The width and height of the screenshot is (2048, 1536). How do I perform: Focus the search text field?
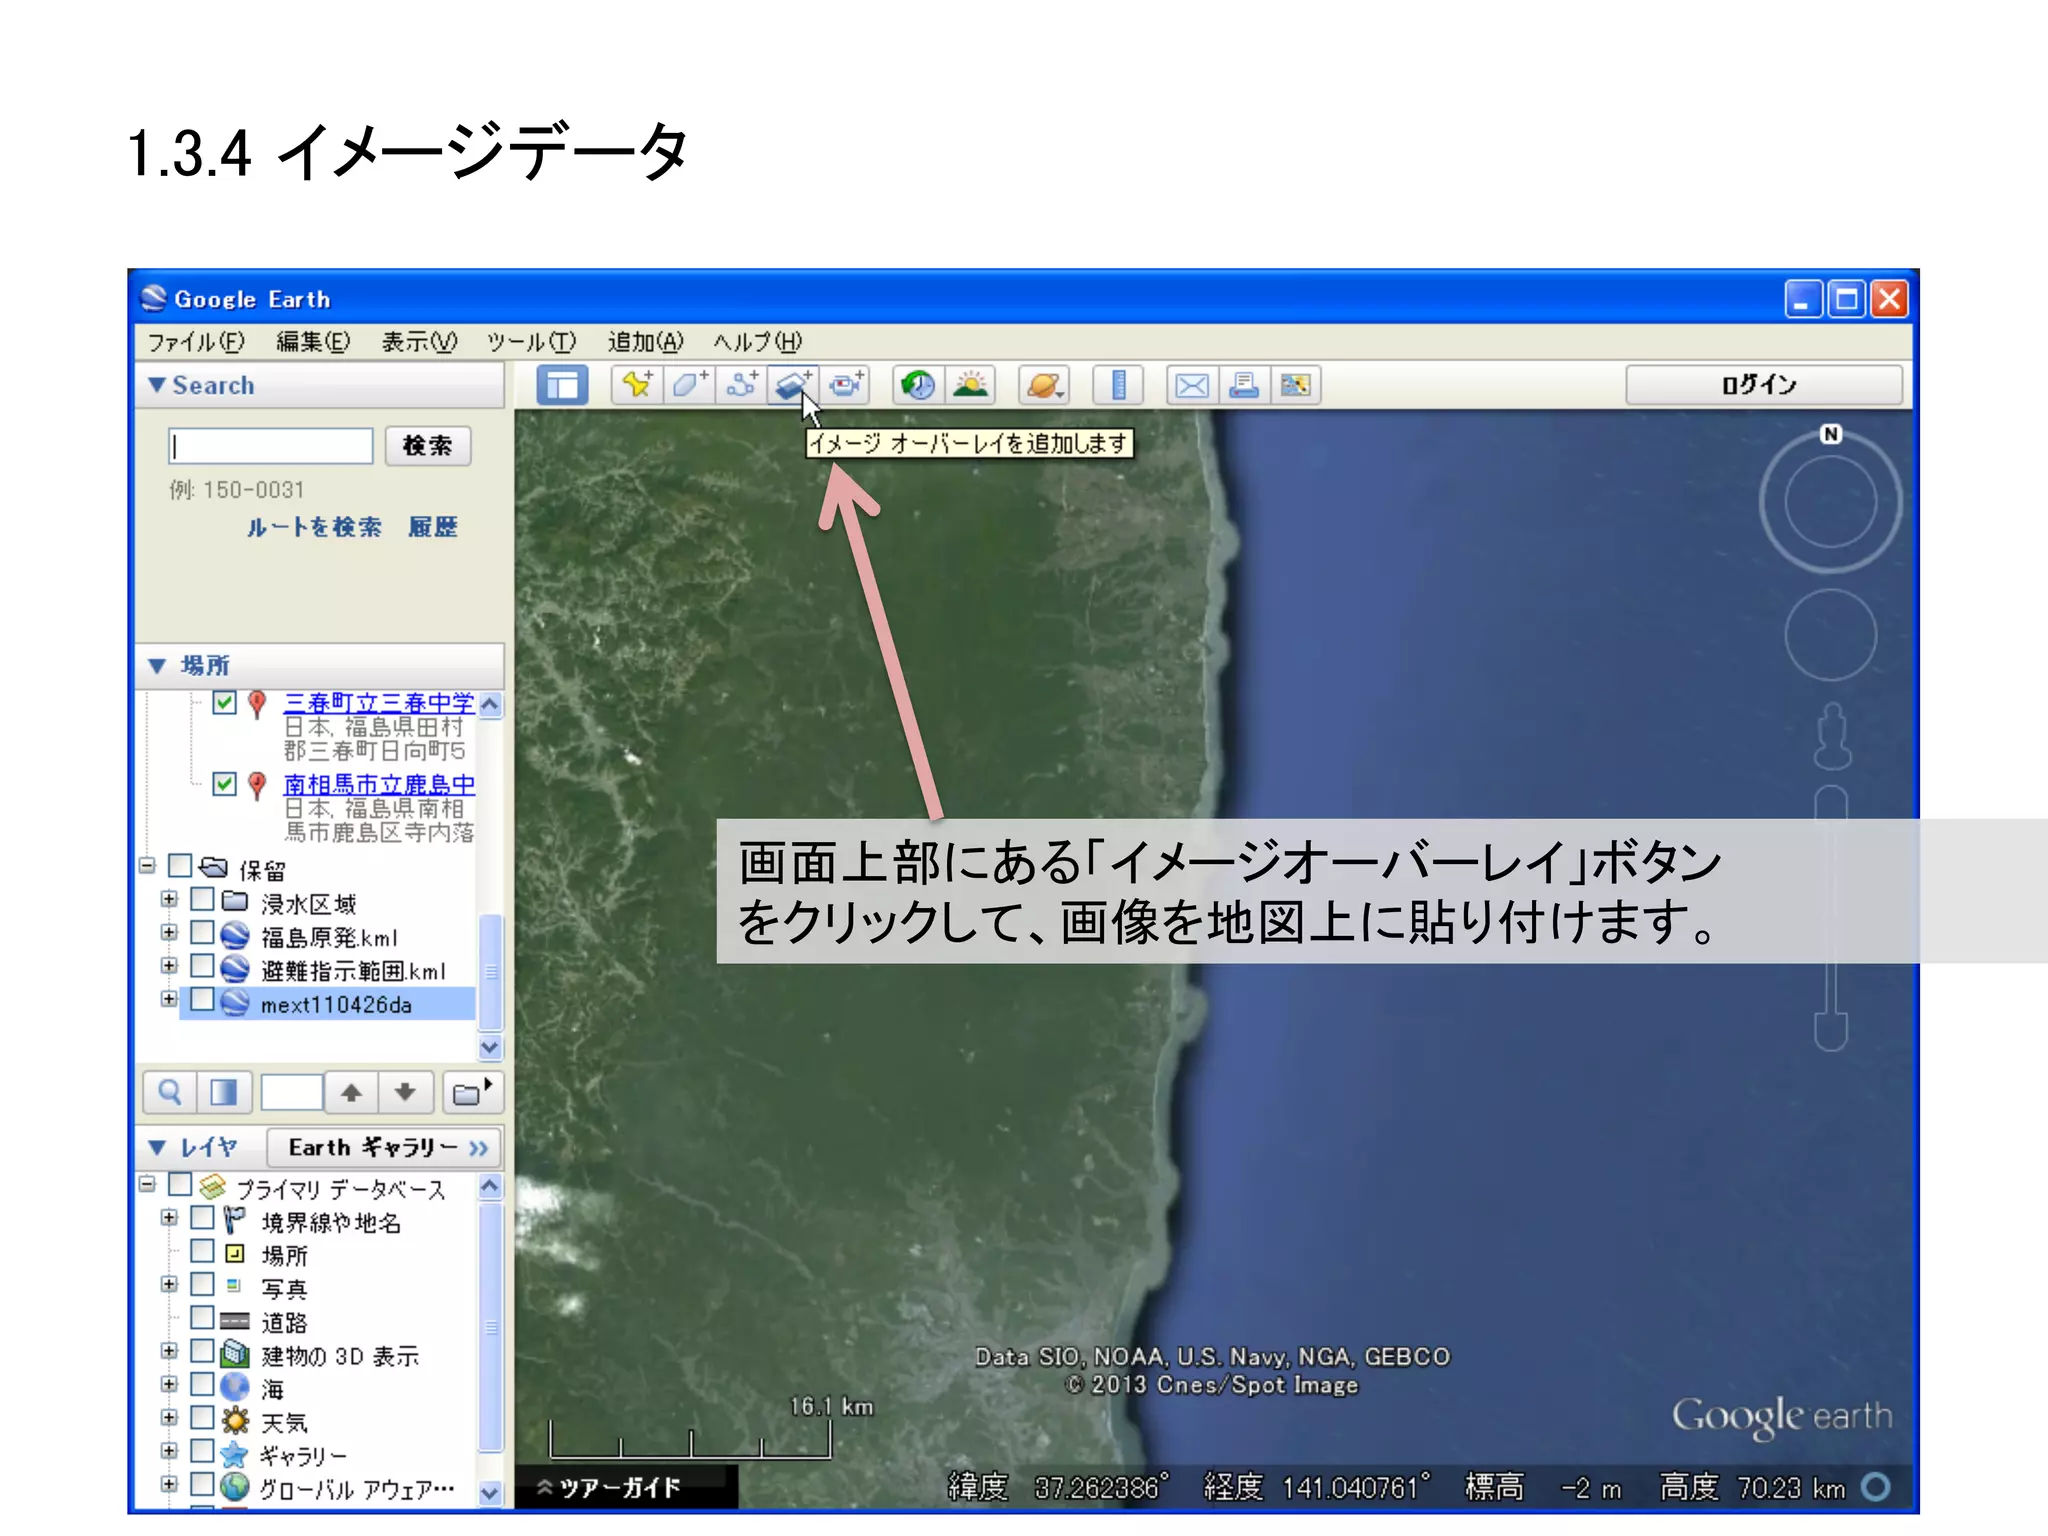(271, 445)
